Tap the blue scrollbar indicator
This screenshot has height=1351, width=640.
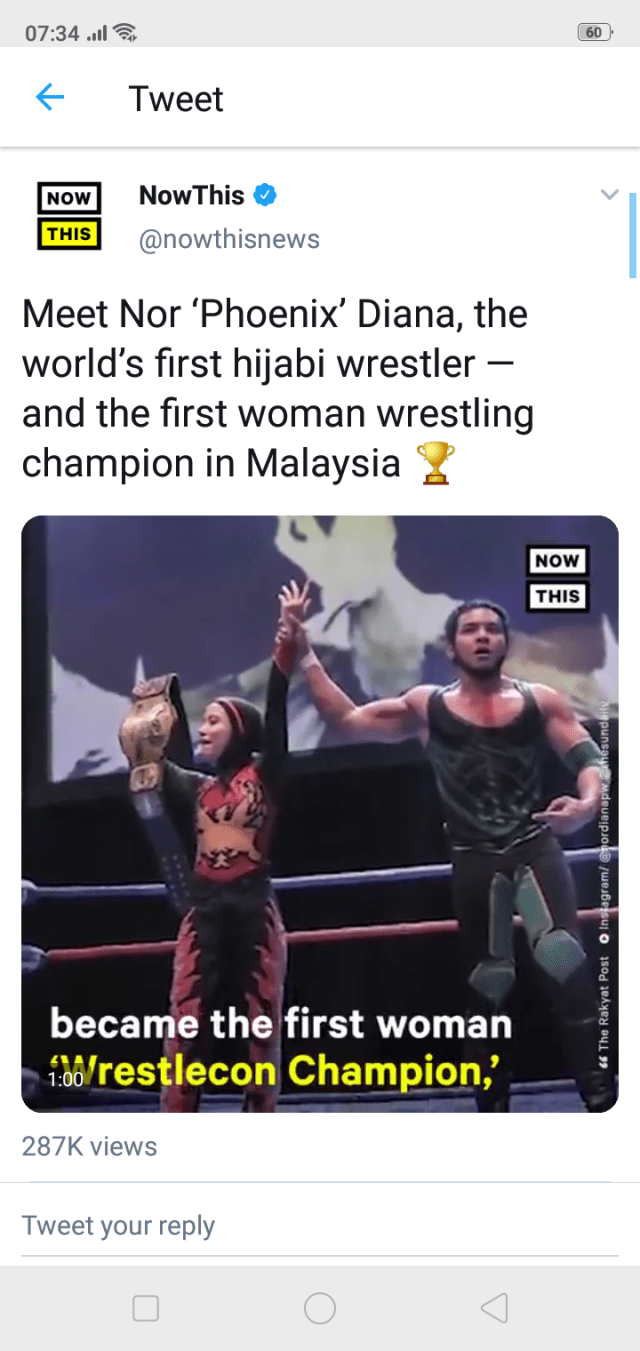(x=632, y=235)
